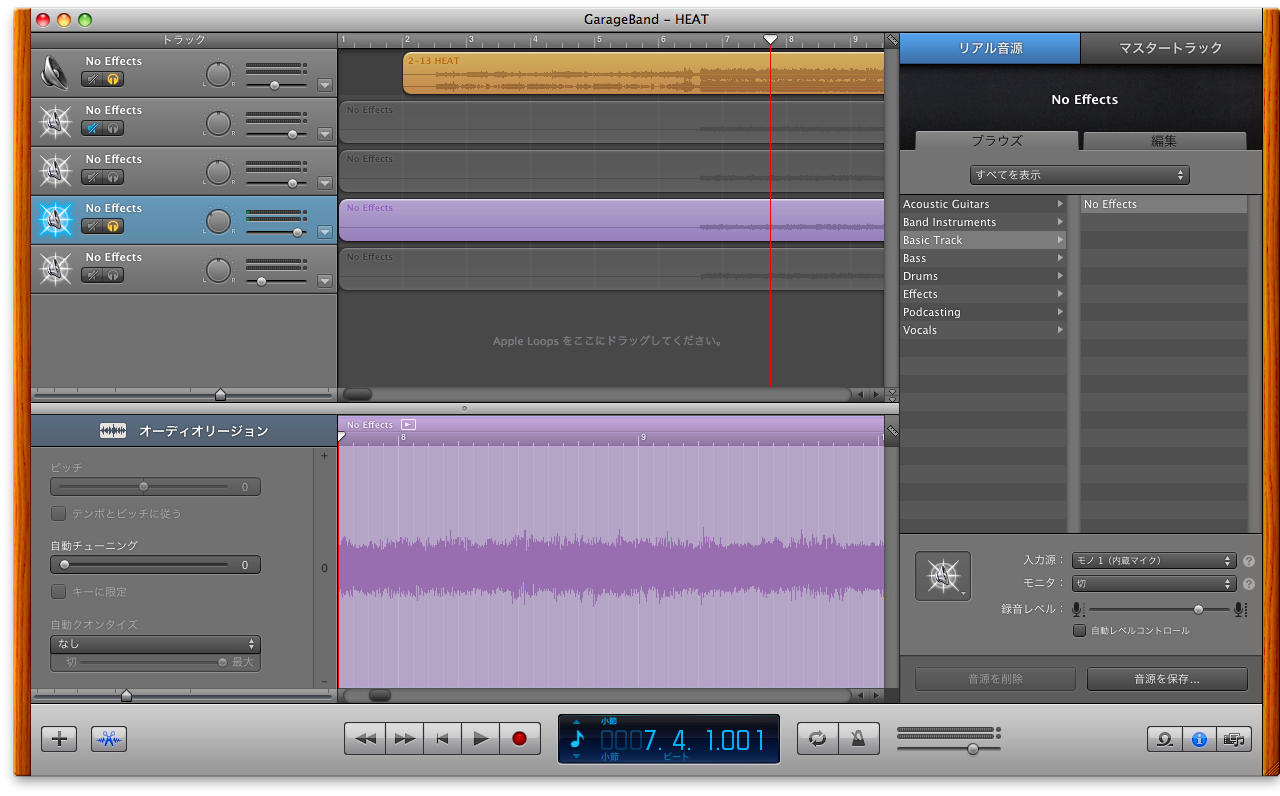Click the fast-forward transport button
Viewport: 1280px width, 796px height.
point(404,739)
